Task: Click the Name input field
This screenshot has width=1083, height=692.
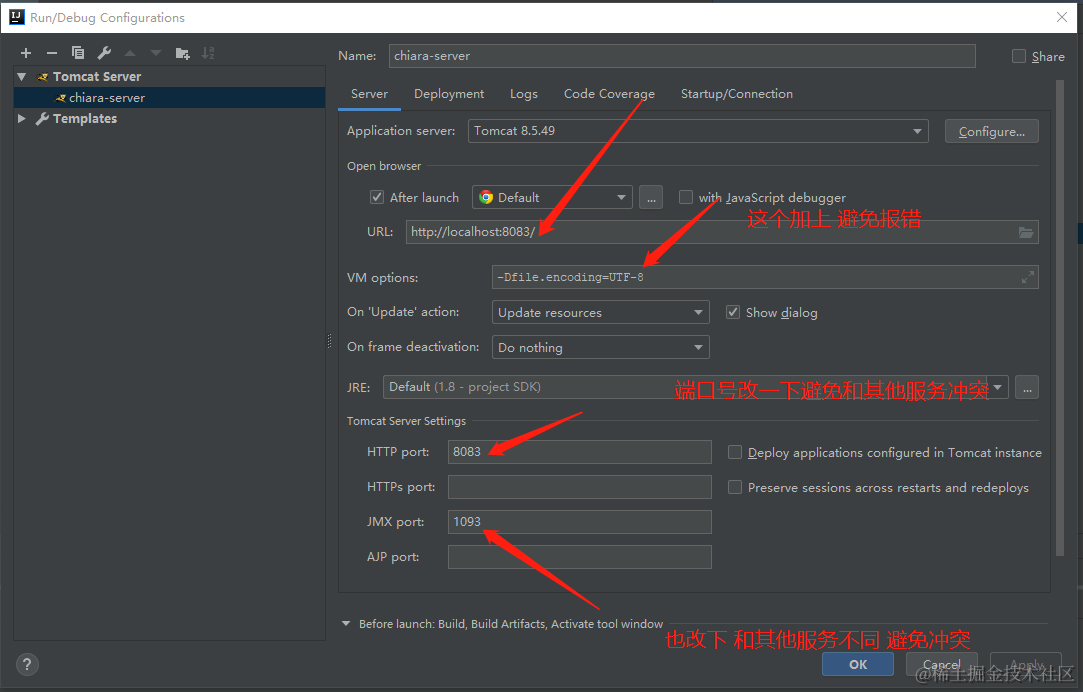Action: tap(682, 56)
